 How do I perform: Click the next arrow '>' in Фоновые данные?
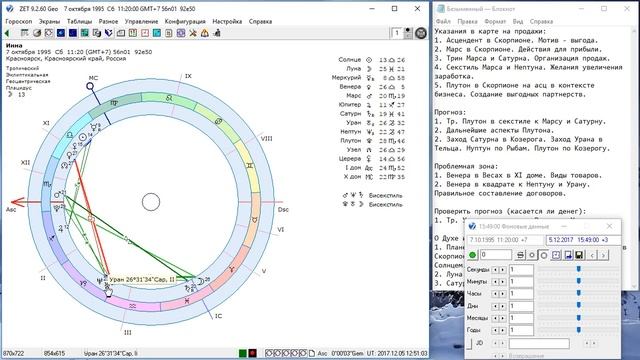(x=603, y=255)
